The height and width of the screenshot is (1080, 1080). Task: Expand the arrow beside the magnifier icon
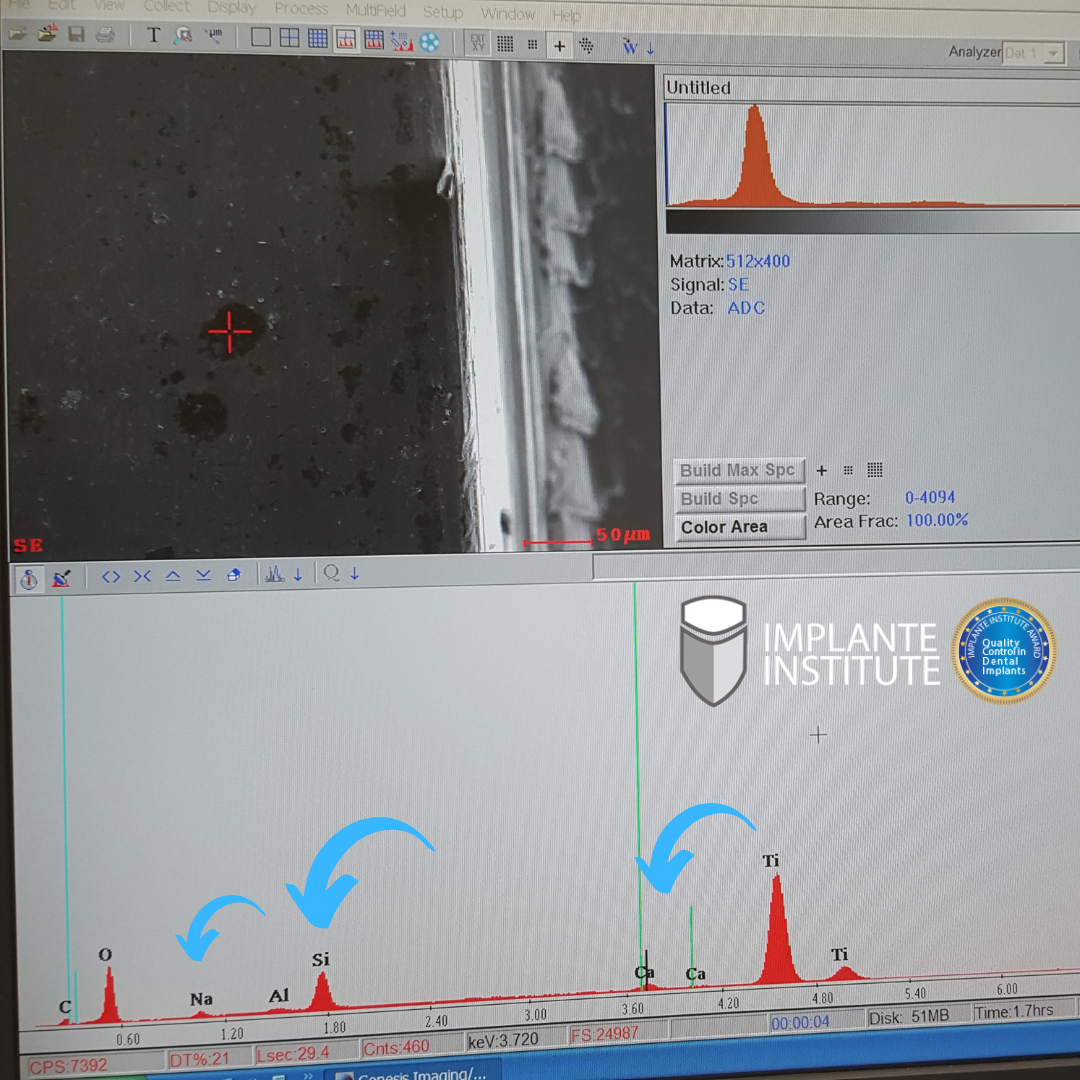click(354, 575)
